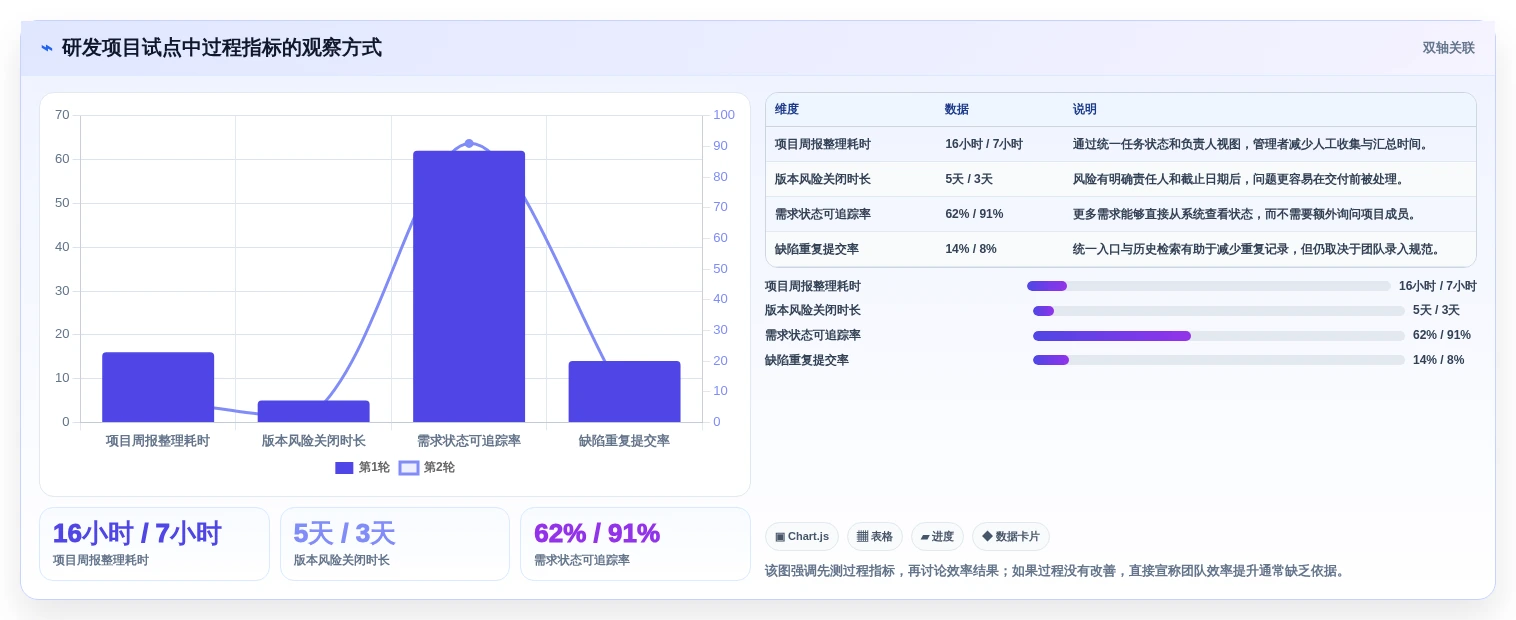The image size is (1516, 620).
Task: Select the Chart.js tag chip
Action: tap(802, 536)
